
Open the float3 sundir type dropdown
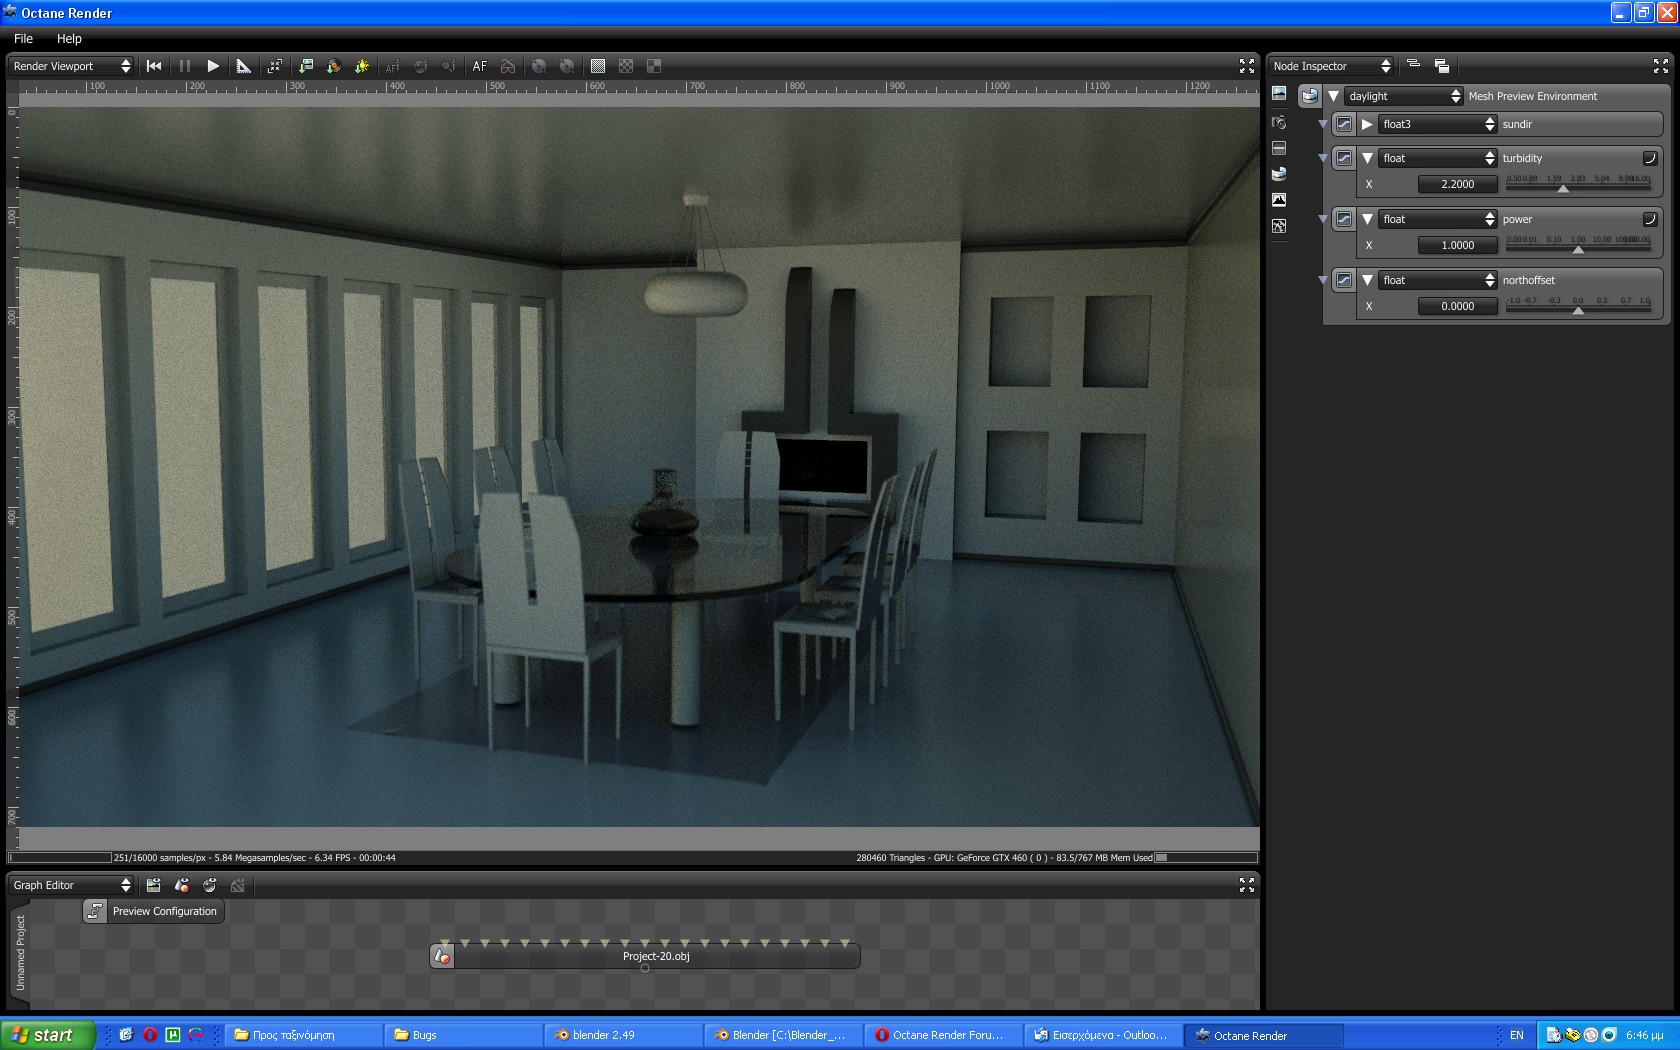(x=1438, y=124)
